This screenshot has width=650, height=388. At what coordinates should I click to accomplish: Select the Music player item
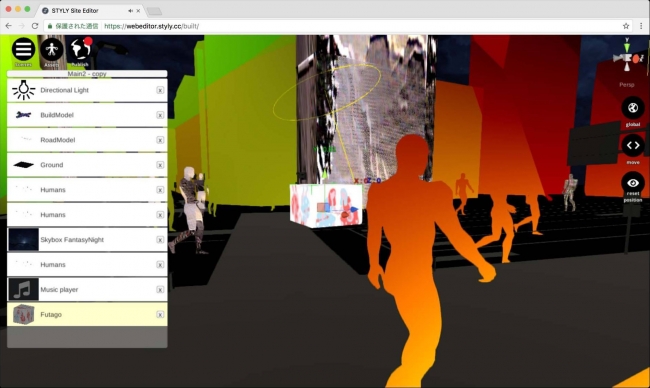87,289
